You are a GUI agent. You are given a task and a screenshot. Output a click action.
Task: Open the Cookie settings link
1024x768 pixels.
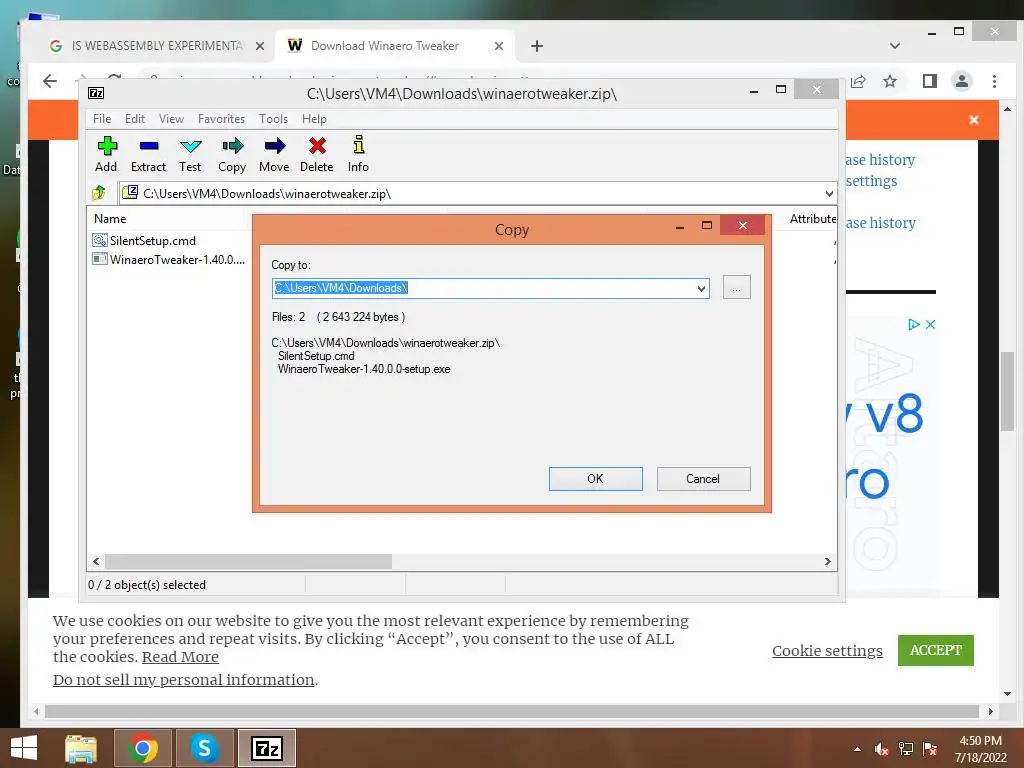coord(827,650)
